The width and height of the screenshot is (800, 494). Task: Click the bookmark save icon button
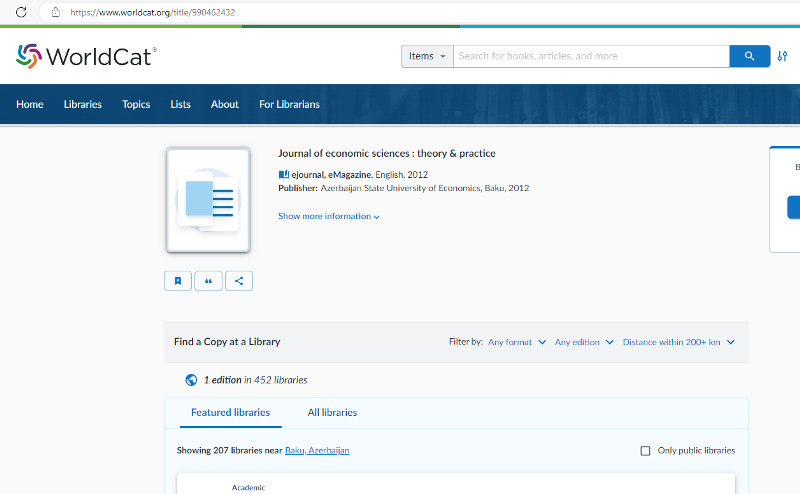[178, 281]
